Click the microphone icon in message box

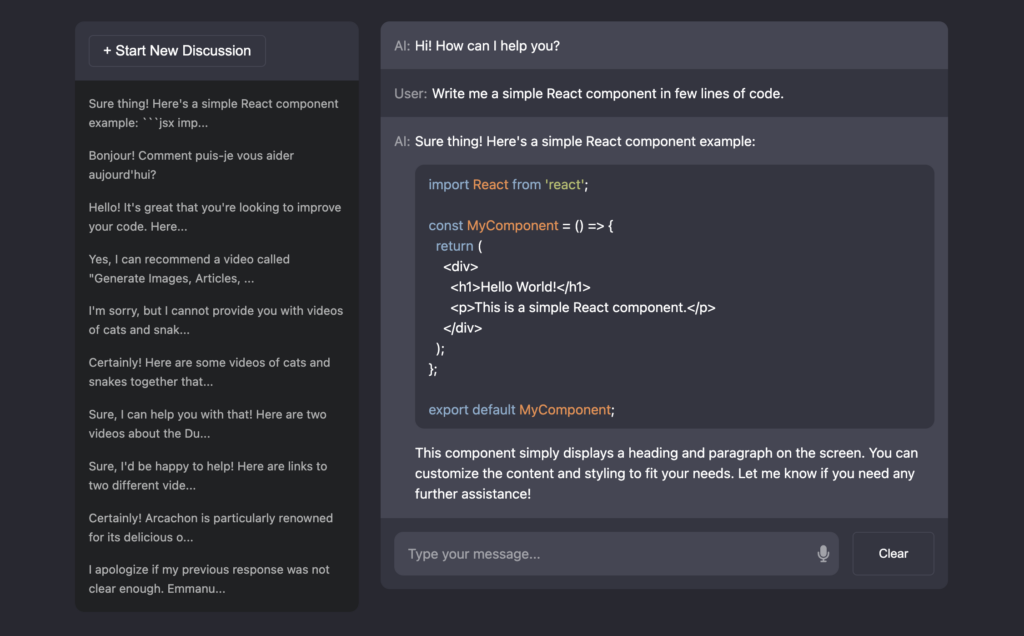pos(823,554)
